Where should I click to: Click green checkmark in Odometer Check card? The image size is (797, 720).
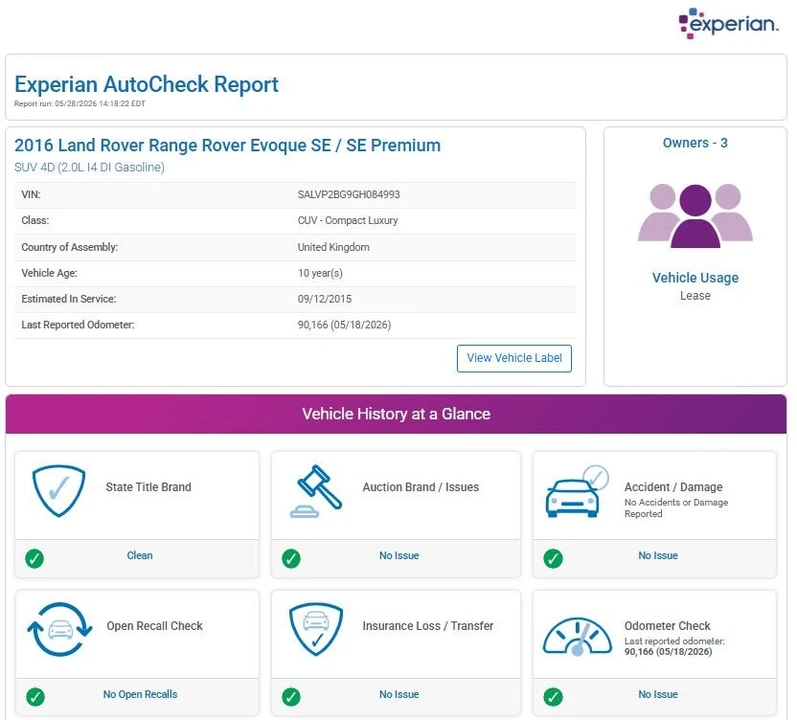click(553, 697)
